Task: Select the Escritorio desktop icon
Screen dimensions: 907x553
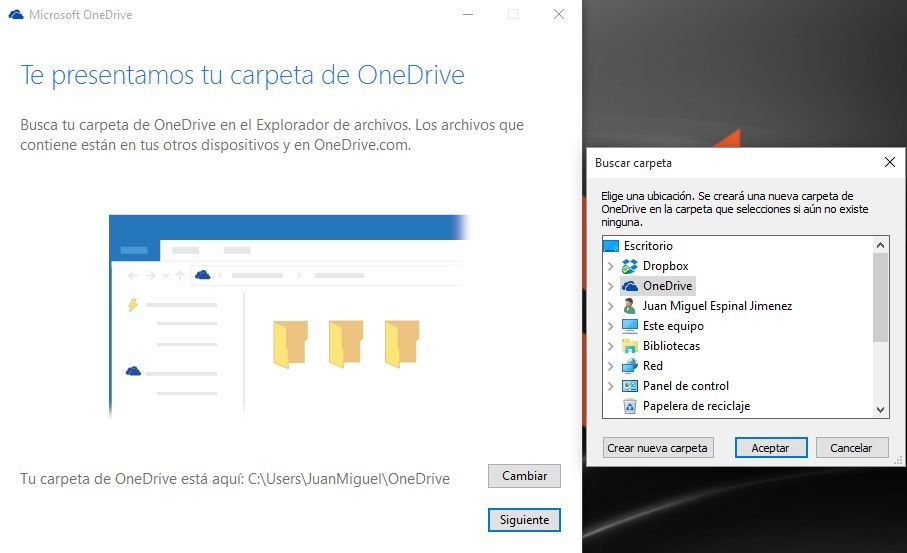Action: click(x=611, y=246)
